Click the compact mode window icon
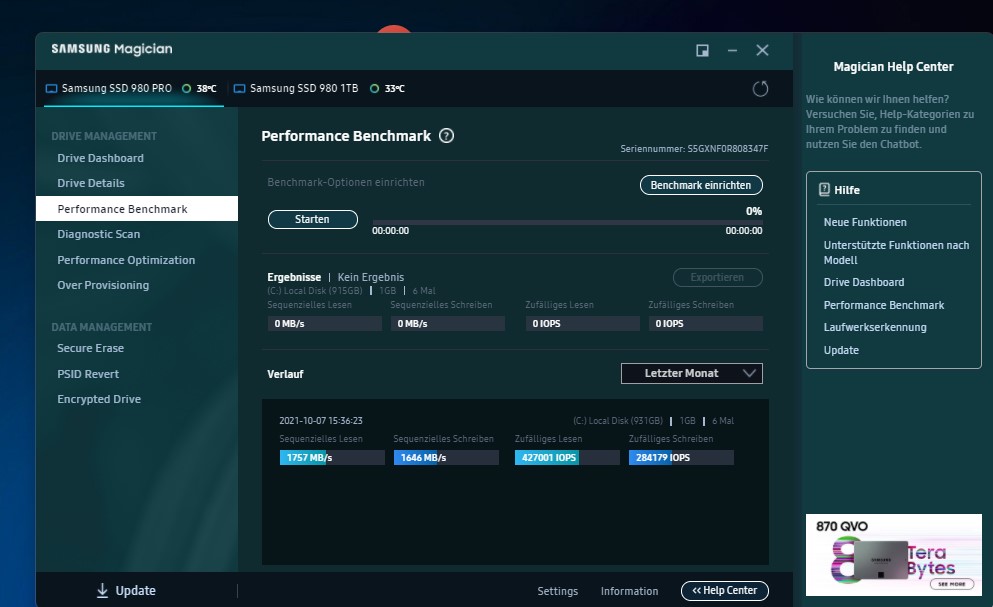Viewport: 993px width, 607px height. [703, 50]
